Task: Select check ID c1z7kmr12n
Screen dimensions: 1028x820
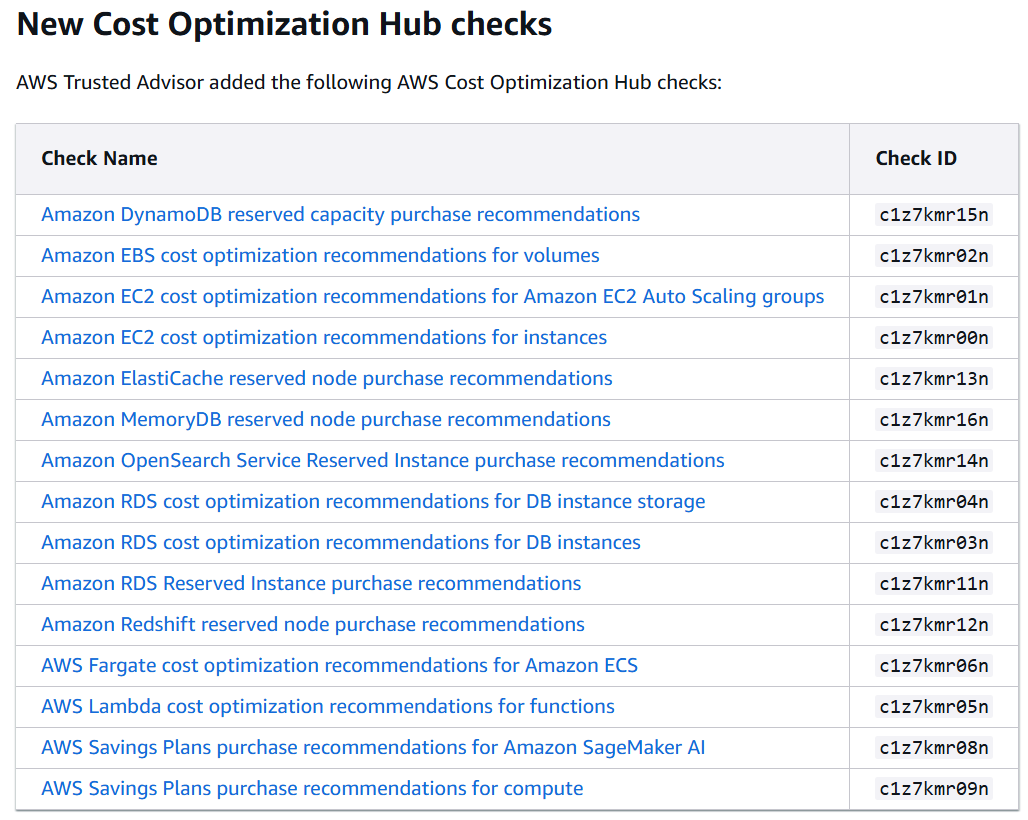Action: [x=934, y=625]
